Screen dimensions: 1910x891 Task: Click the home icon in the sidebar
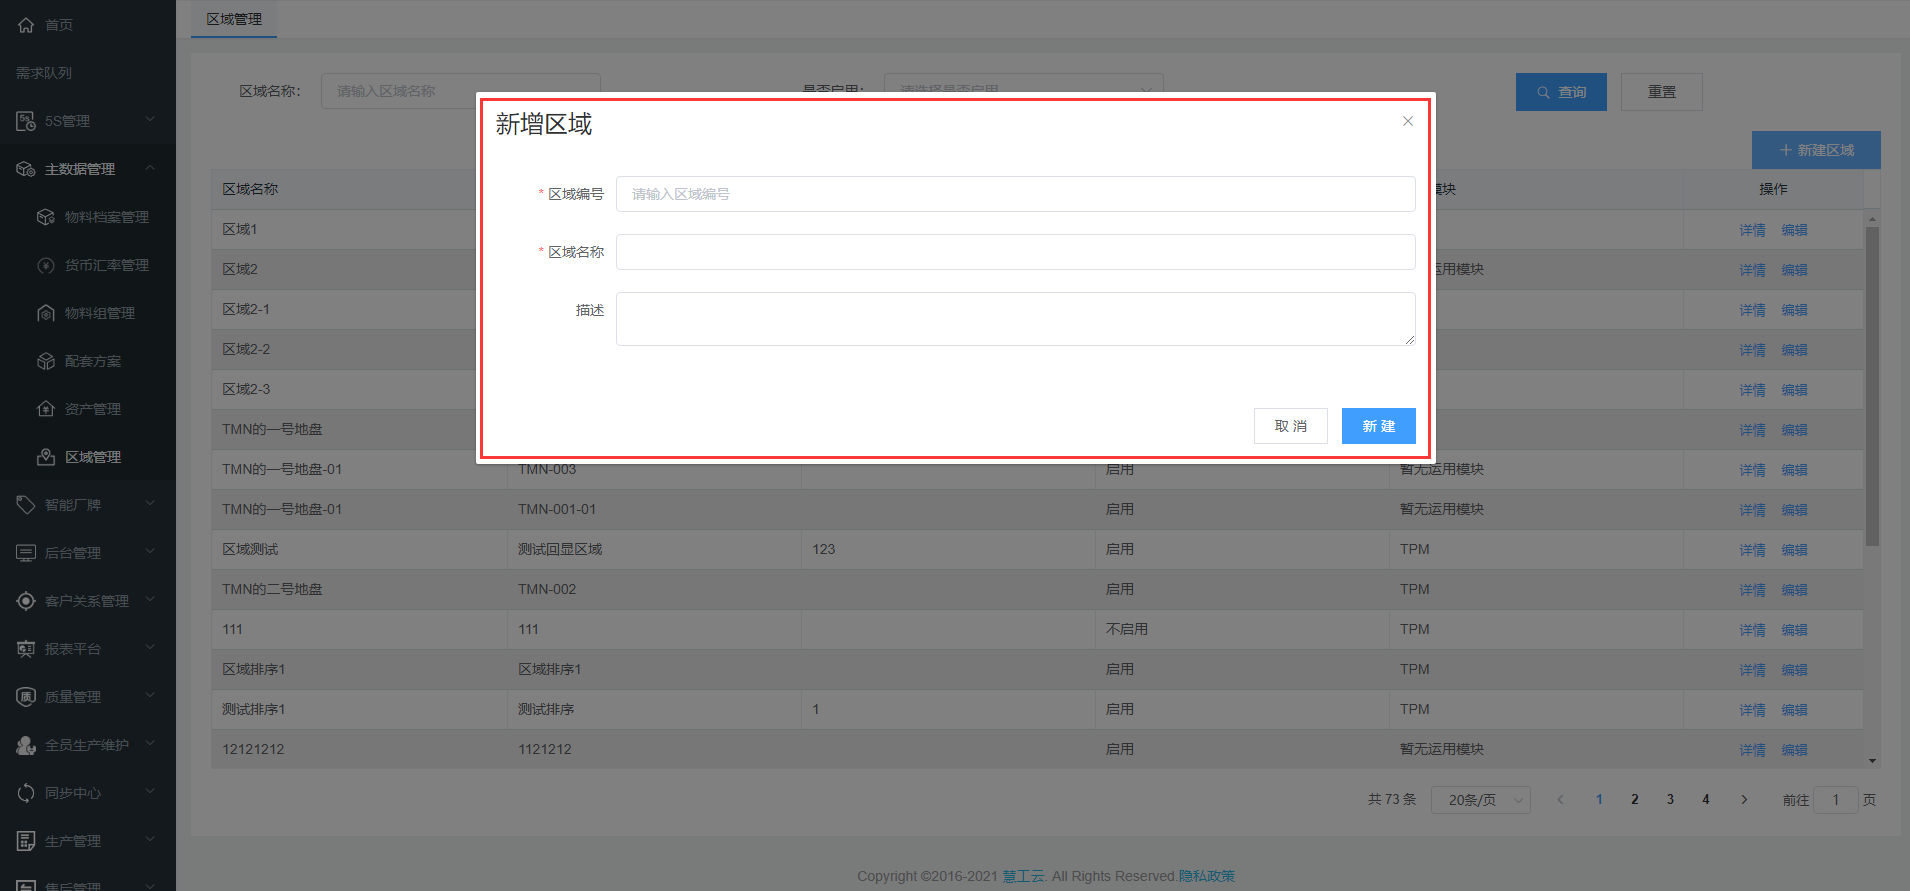[26, 25]
